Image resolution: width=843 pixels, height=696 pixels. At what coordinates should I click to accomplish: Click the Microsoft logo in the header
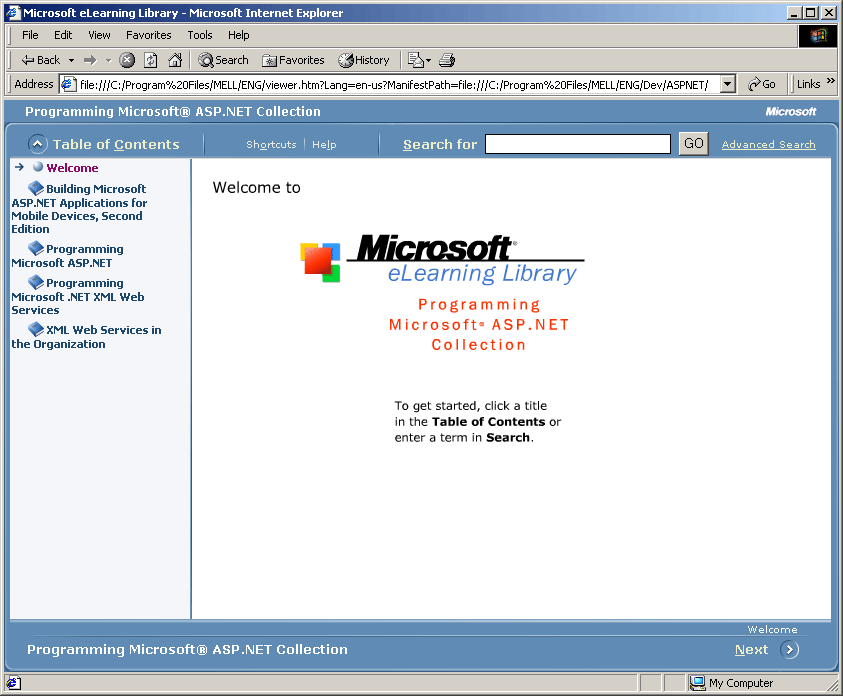click(791, 111)
